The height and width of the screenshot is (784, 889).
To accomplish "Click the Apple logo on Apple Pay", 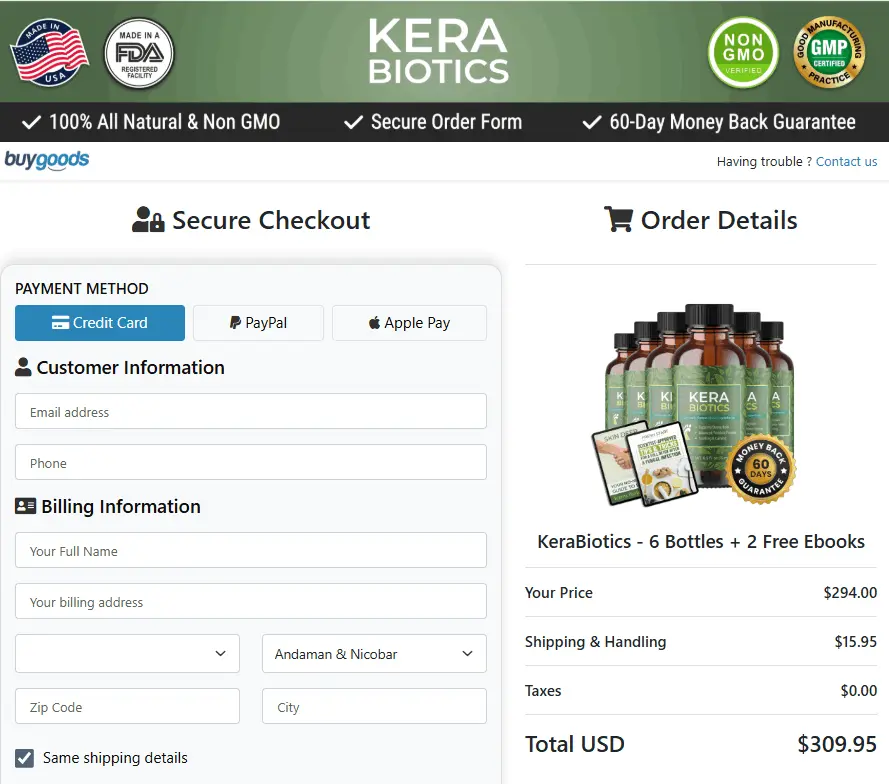I will click(377, 322).
